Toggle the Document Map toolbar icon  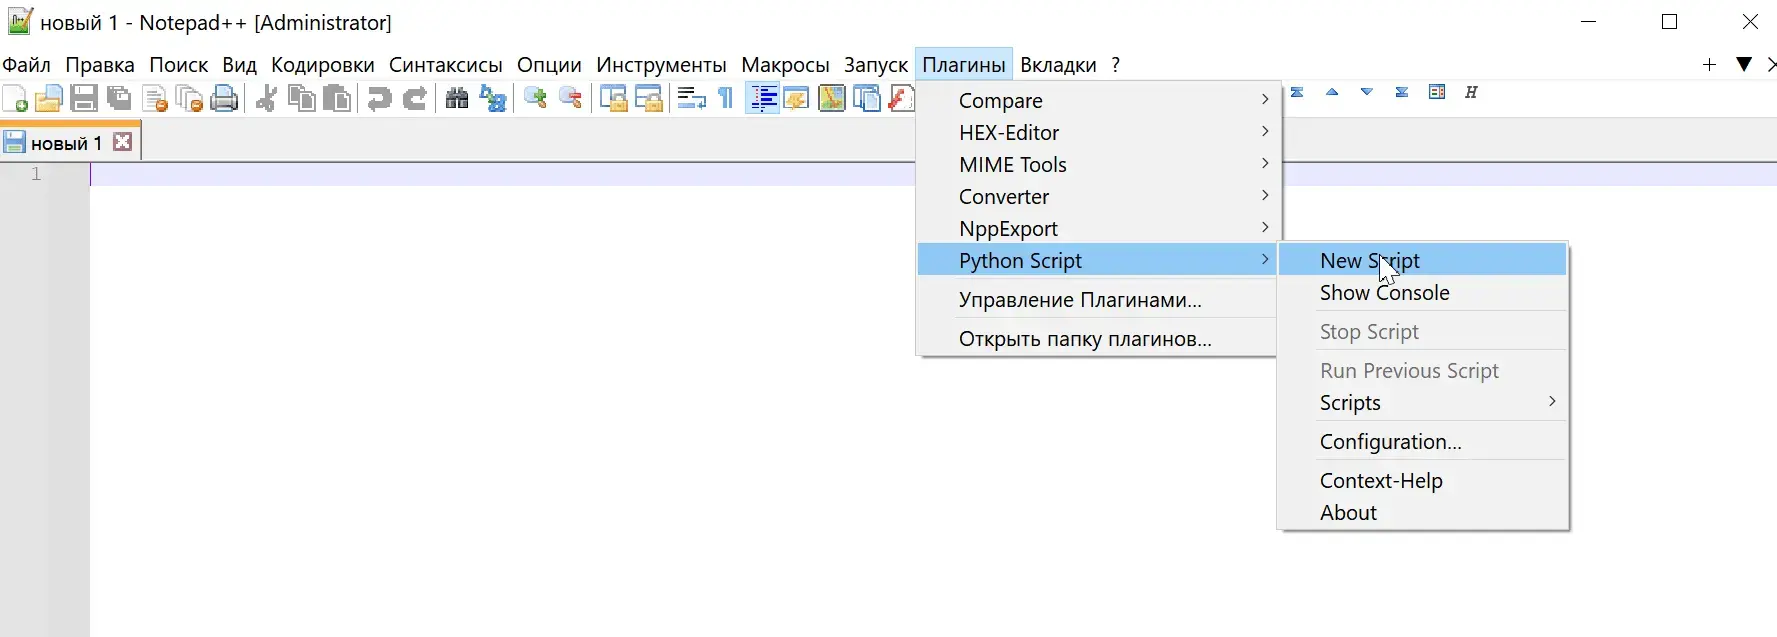click(x=832, y=98)
